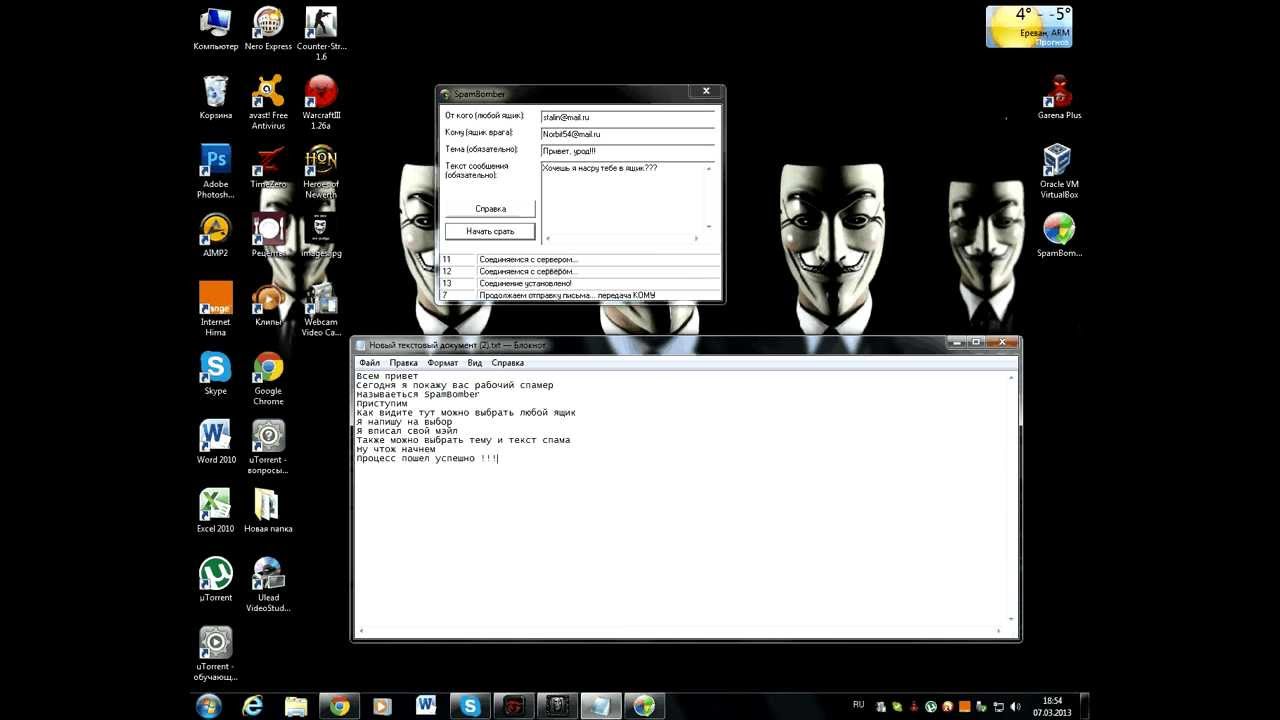Select the images.jpg file on the desktop
Viewport: 1280px width, 720px height.
pos(321,236)
